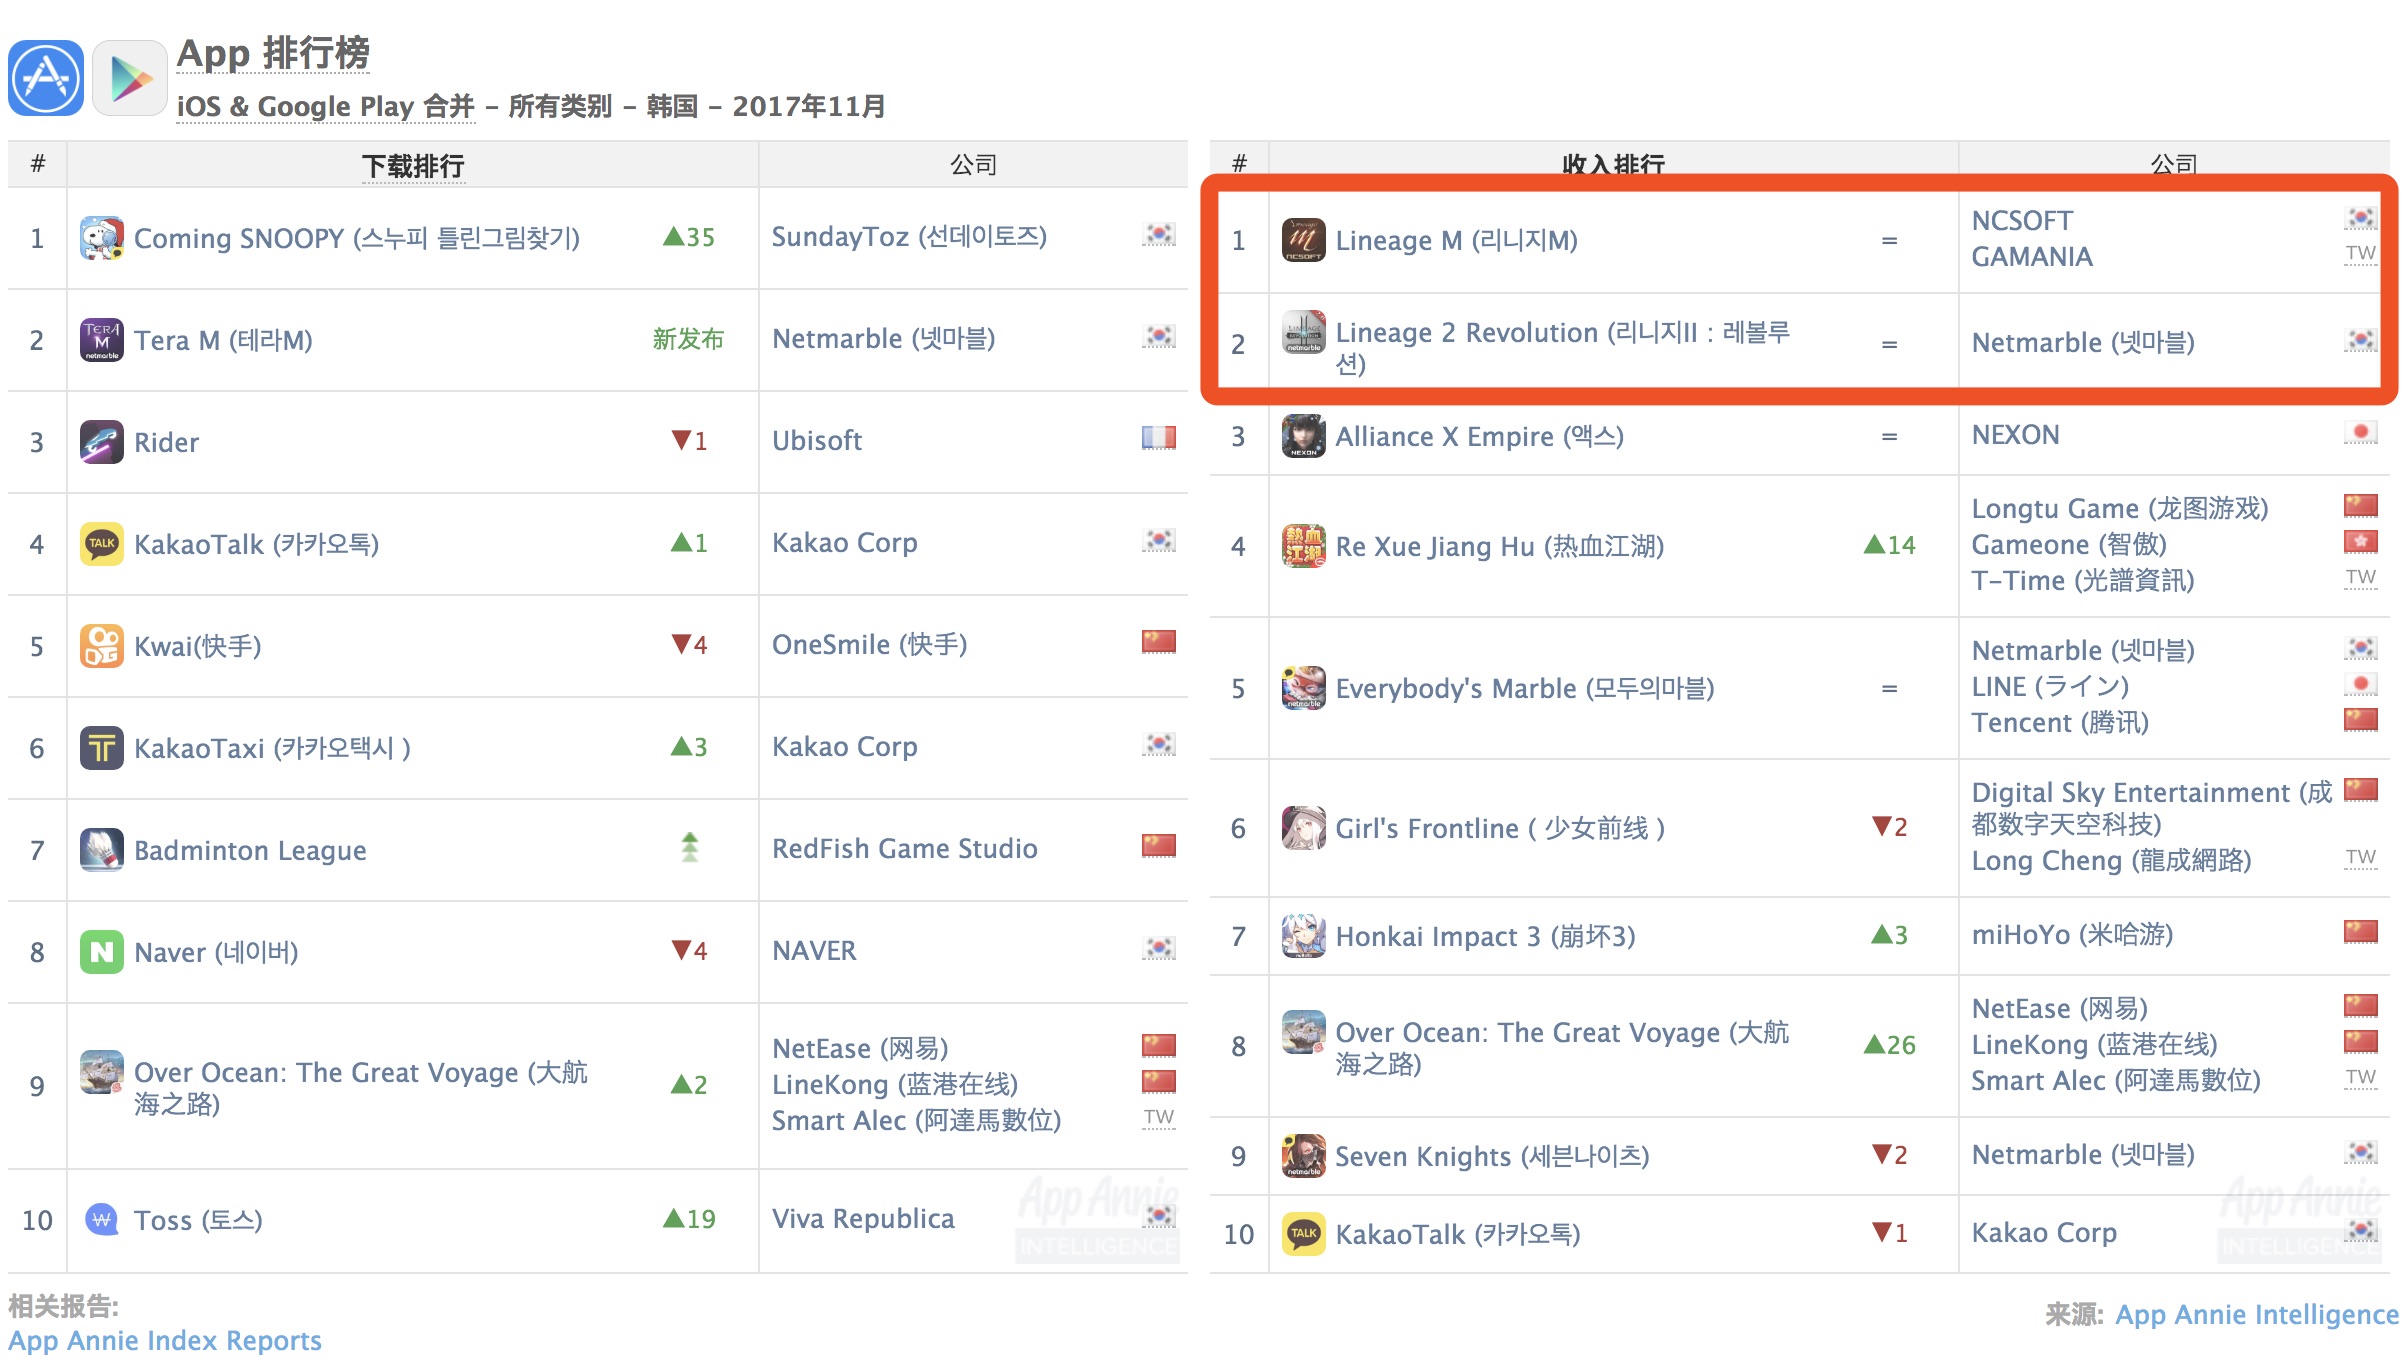Open the Long Cheng (龍成網路) link

(2111, 860)
